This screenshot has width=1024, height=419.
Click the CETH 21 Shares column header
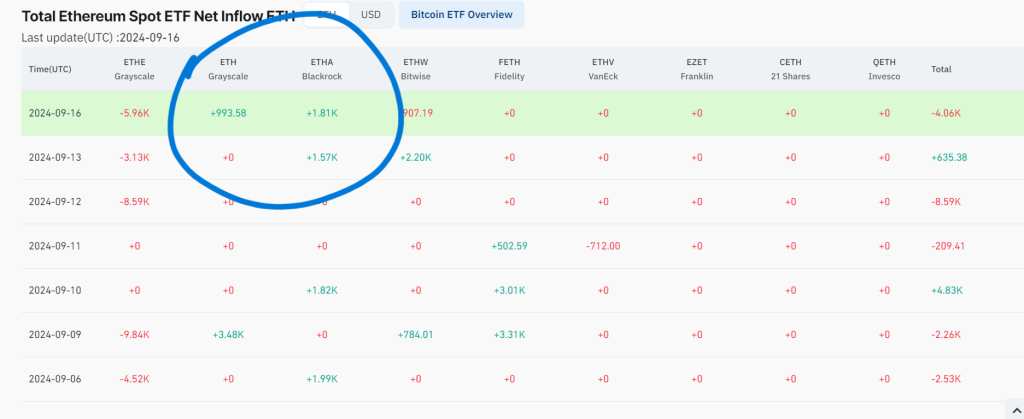pos(790,69)
